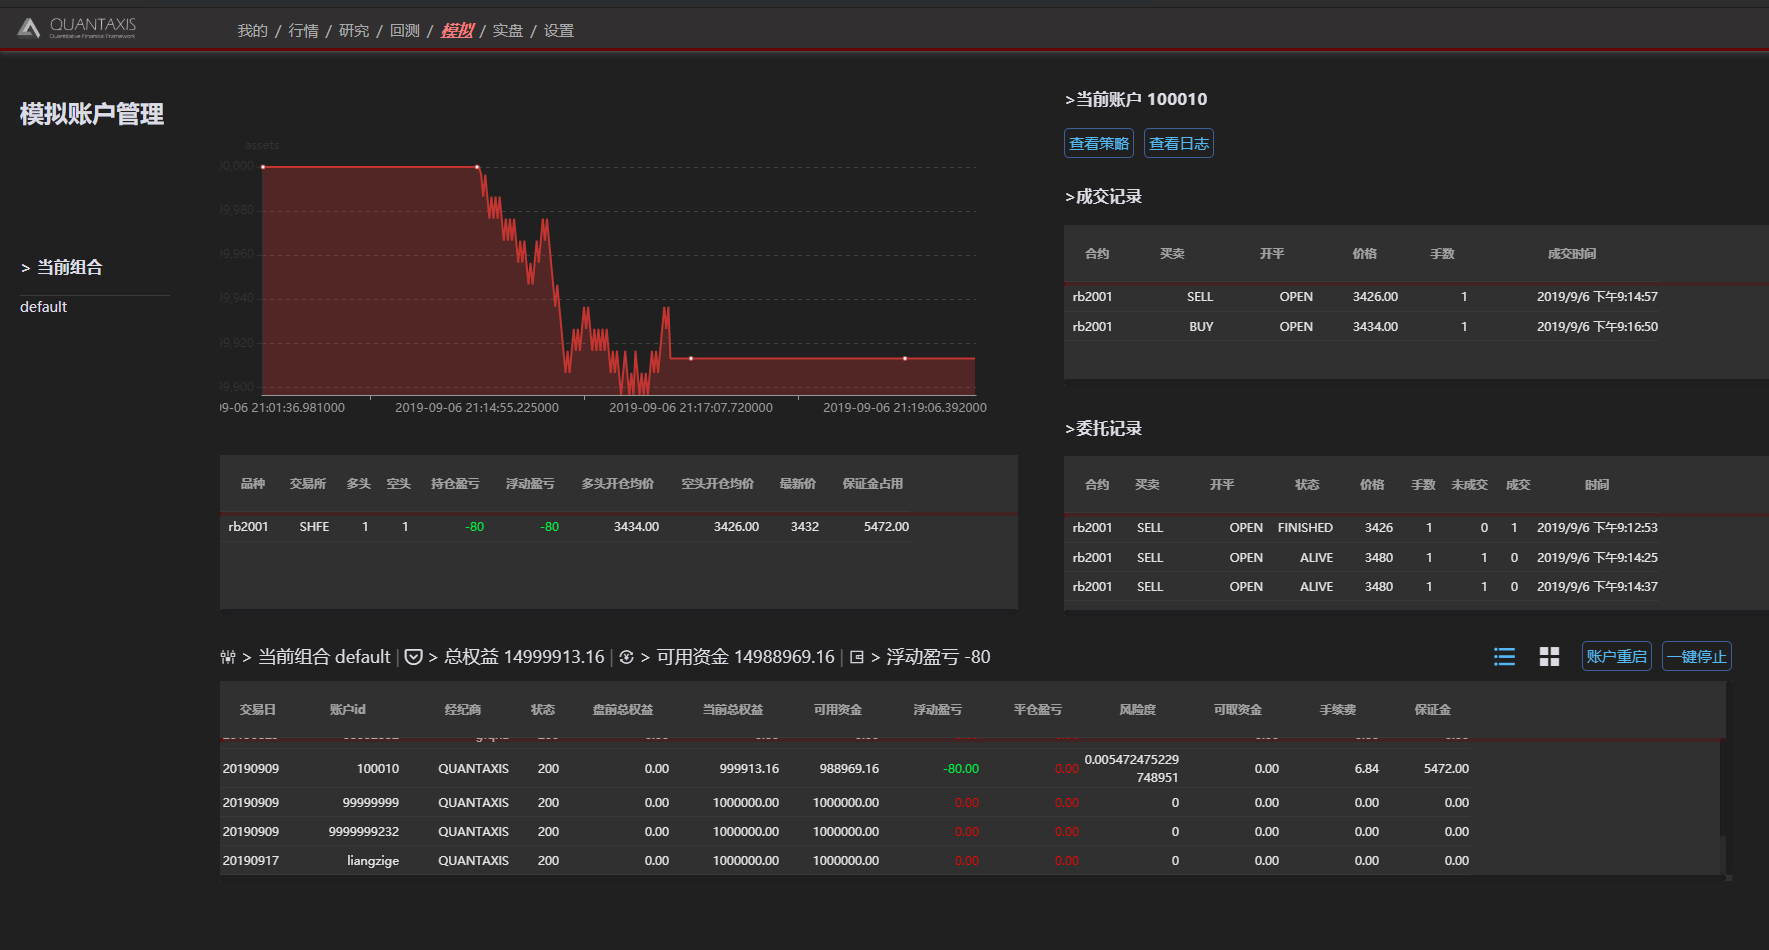
Task: Click the QUANTAXIS logo icon
Action: (29, 28)
